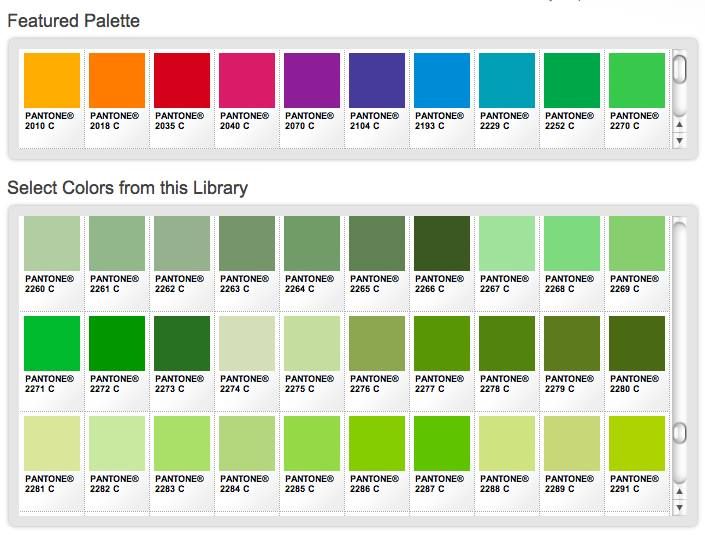
Task: Pick light green PANTONE 2267 C swatch
Action: [507, 243]
